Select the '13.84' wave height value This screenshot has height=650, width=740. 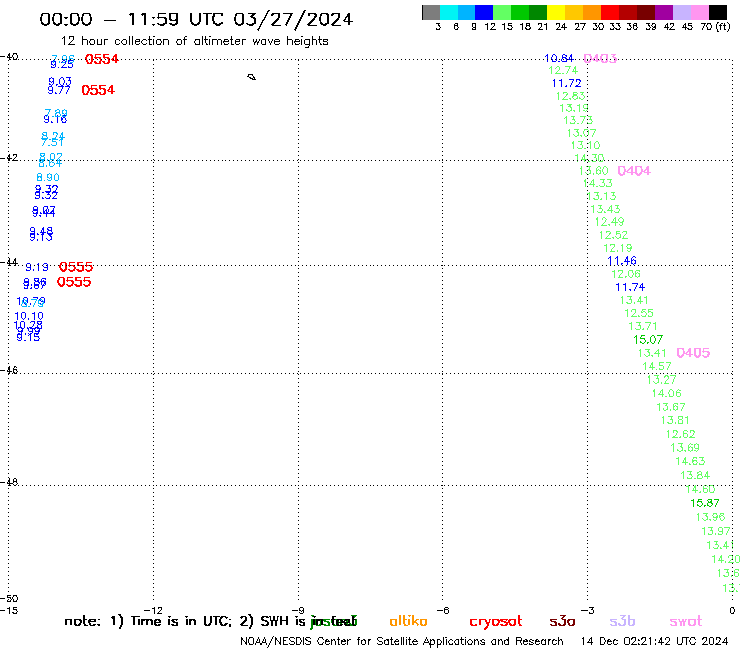[x=695, y=475]
